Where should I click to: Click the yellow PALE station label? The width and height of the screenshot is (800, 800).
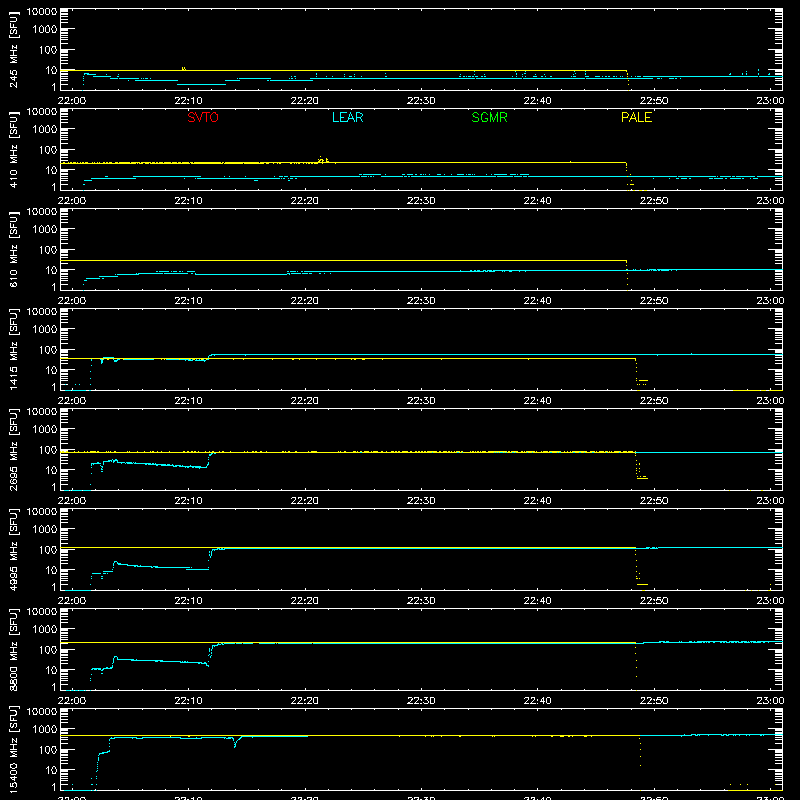point(636,117)
